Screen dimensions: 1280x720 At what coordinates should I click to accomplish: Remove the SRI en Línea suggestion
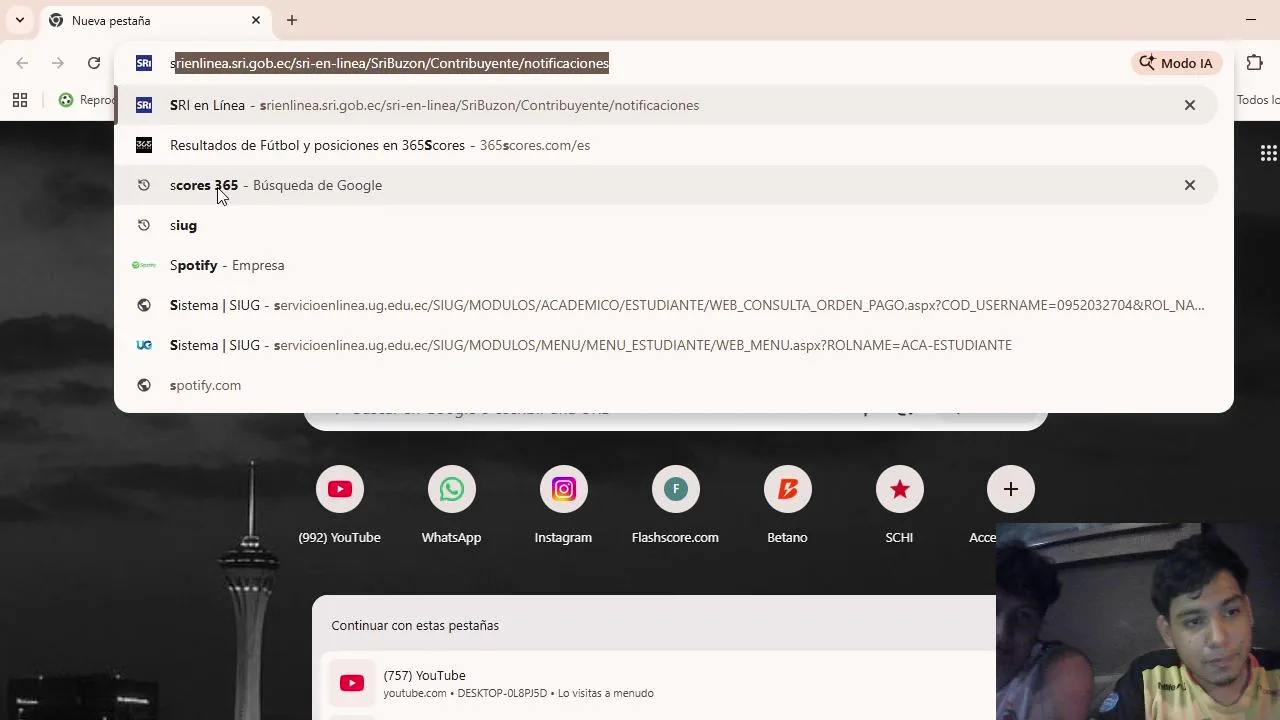point(1190,105)
